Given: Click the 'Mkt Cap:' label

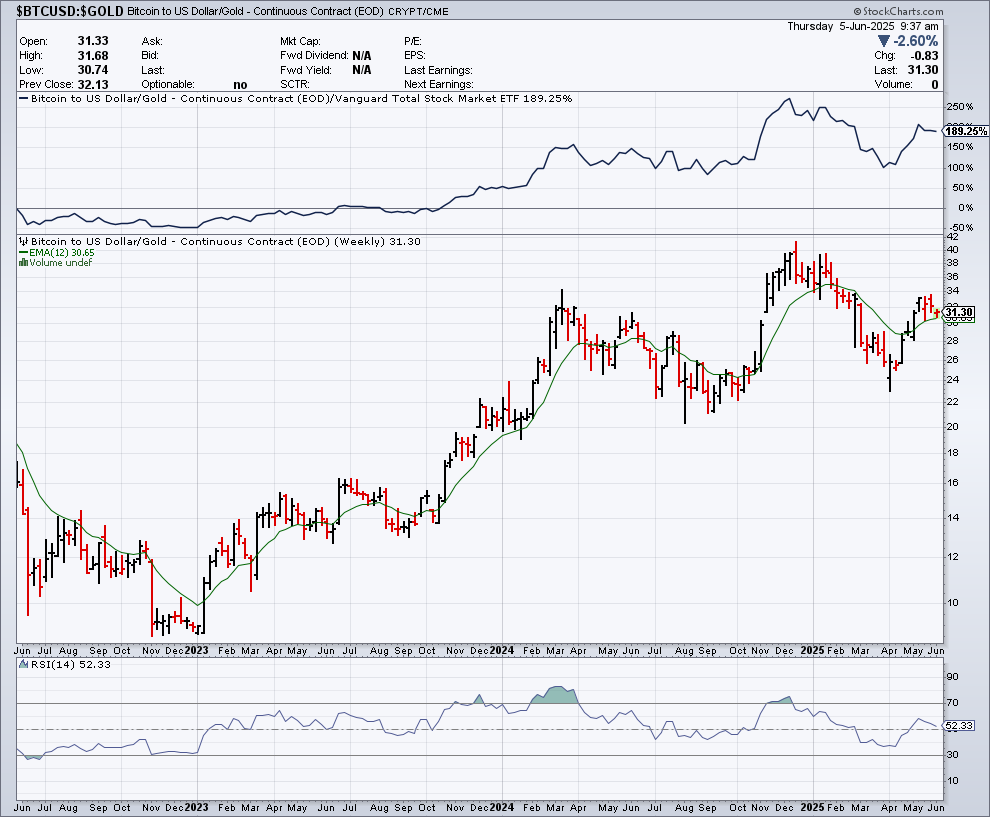Looking at the screenshot, I should tap(300, 41).
